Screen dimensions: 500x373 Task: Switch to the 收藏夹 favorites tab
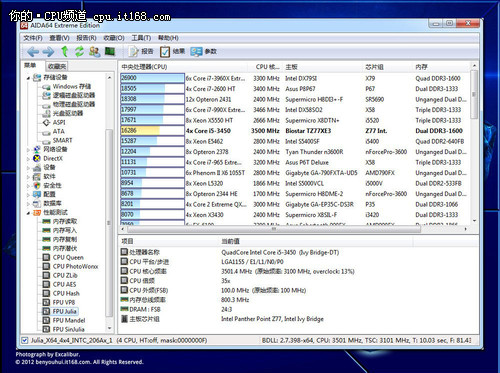click(x=57, y=66)
